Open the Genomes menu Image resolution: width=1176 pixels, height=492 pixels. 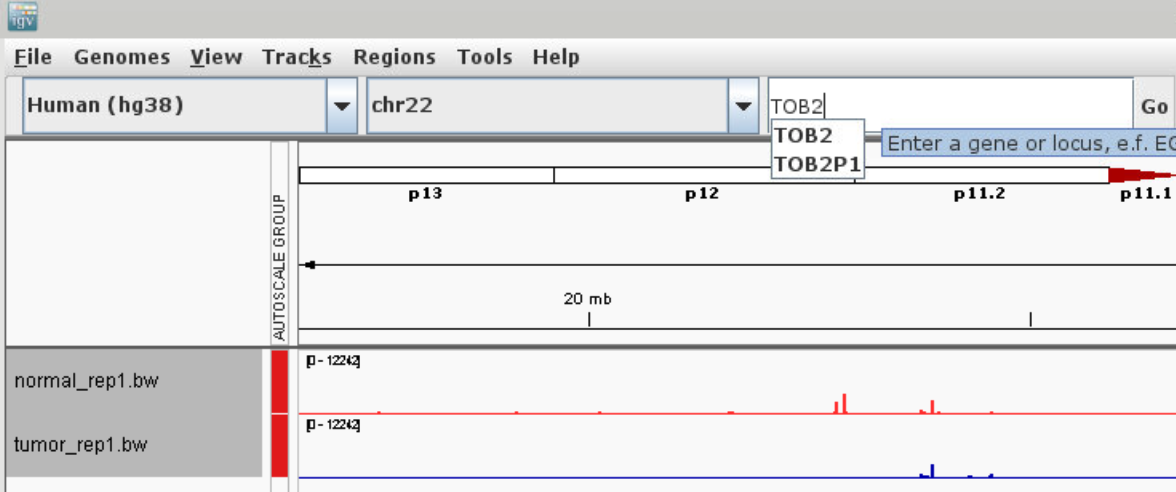tap(122, 57)
